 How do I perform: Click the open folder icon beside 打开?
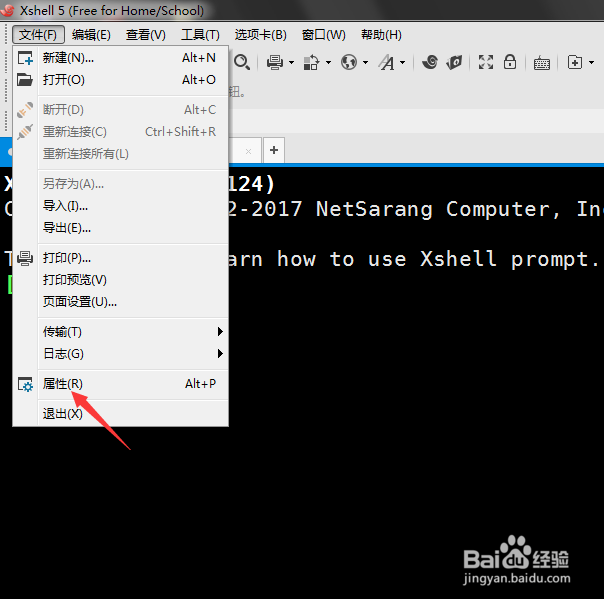pyautogui.click(x=25, y=80)
